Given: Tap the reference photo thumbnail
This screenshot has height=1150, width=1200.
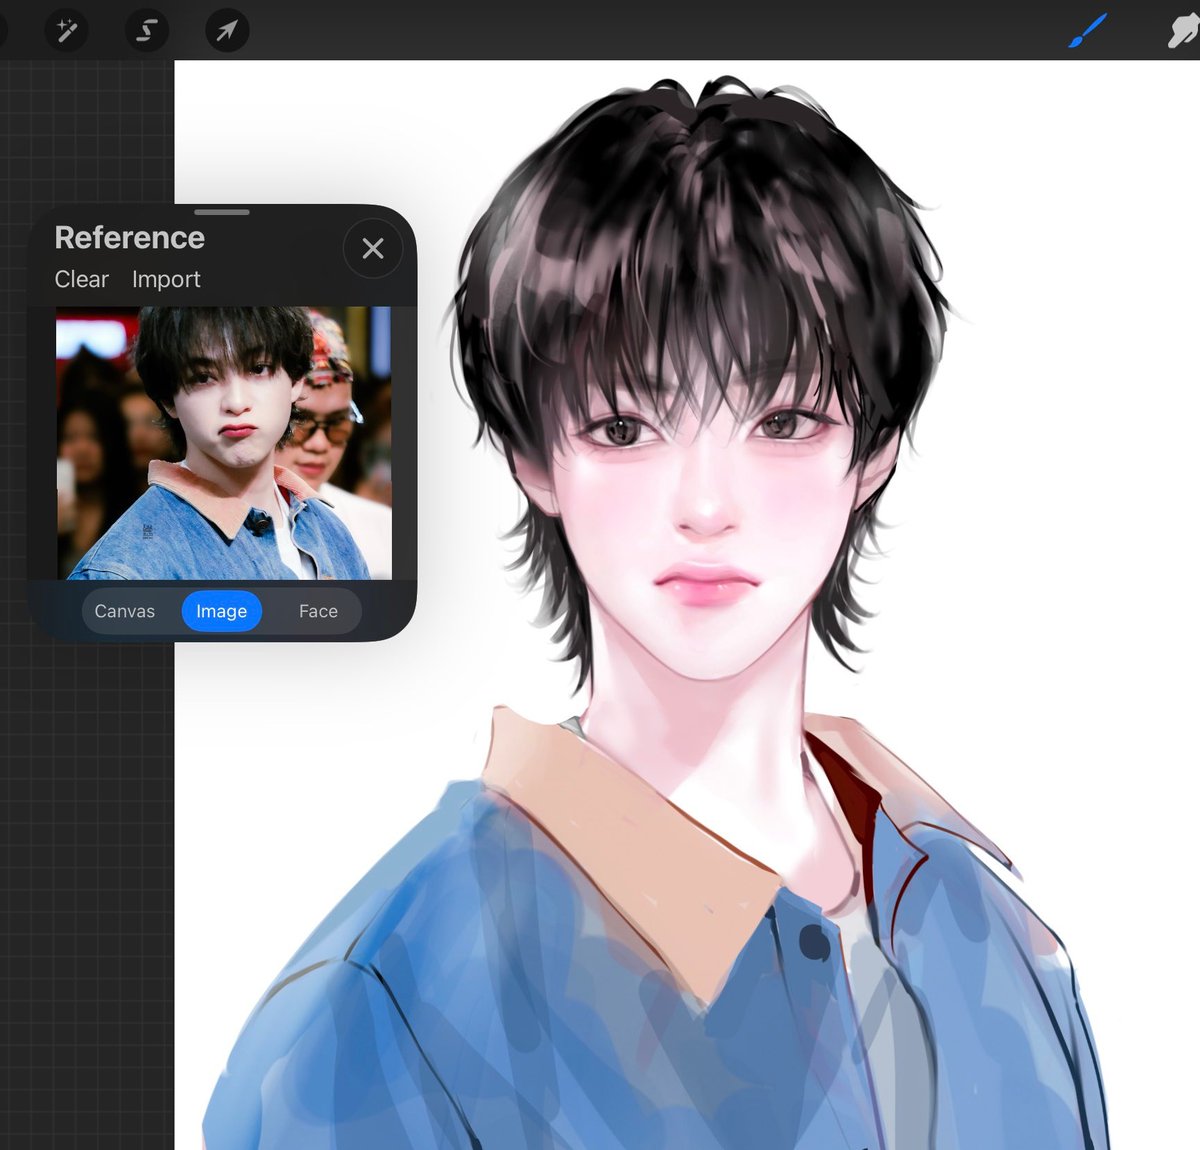Looking at the screenshot, I should 224,443.
